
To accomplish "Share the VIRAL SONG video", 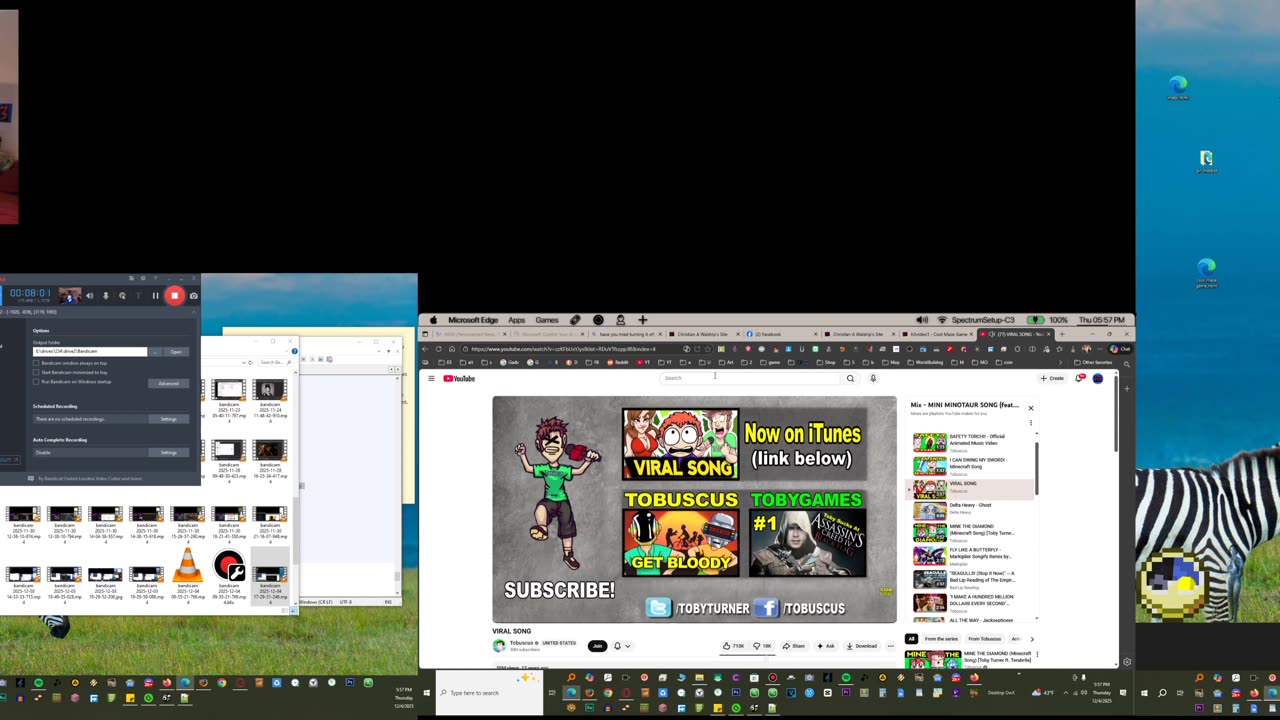I will pos(794,646).
